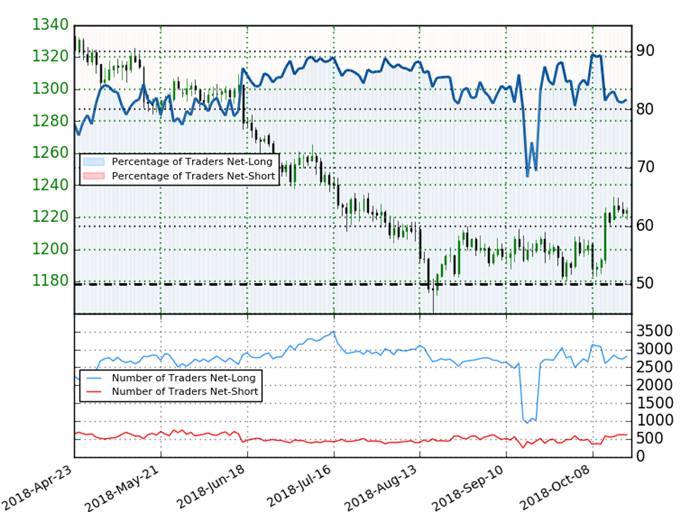680x512 pixels.
Task: Click the 2018-Aug-13 date label
Action: pos(381,488)
